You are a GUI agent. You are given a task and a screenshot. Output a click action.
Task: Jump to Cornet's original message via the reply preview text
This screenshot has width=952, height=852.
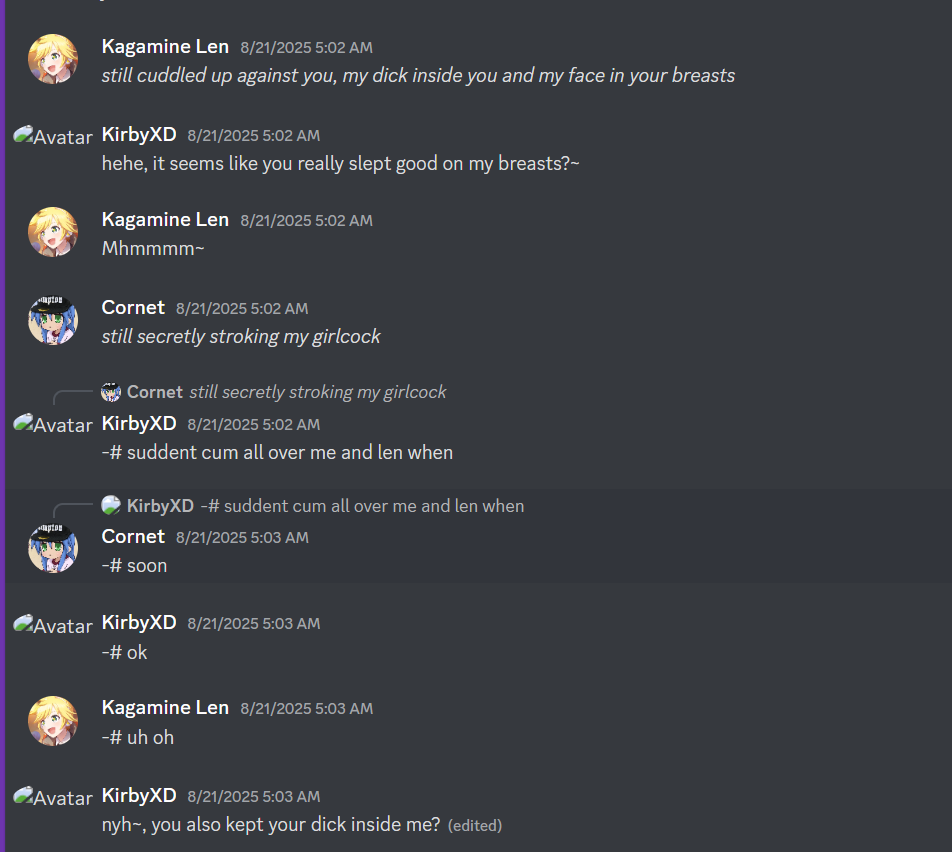[318, 392]
